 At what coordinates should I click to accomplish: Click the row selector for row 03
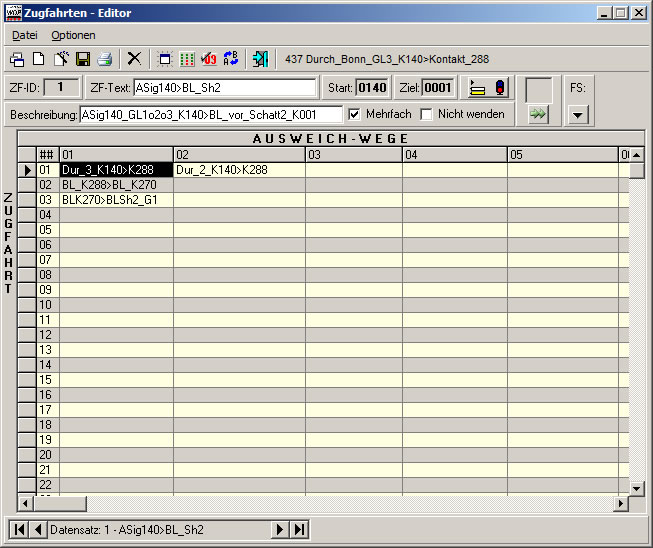point(27,200)
